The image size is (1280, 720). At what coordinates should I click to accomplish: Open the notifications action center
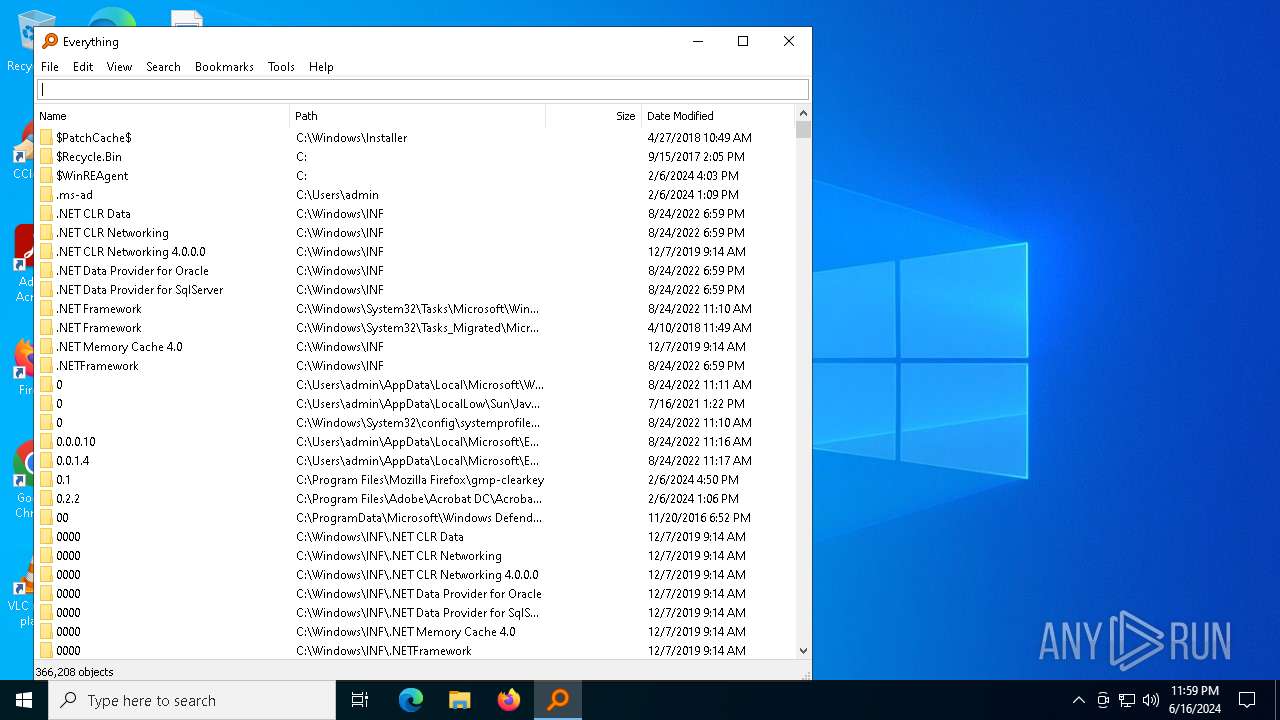(x=1247, y=700)
